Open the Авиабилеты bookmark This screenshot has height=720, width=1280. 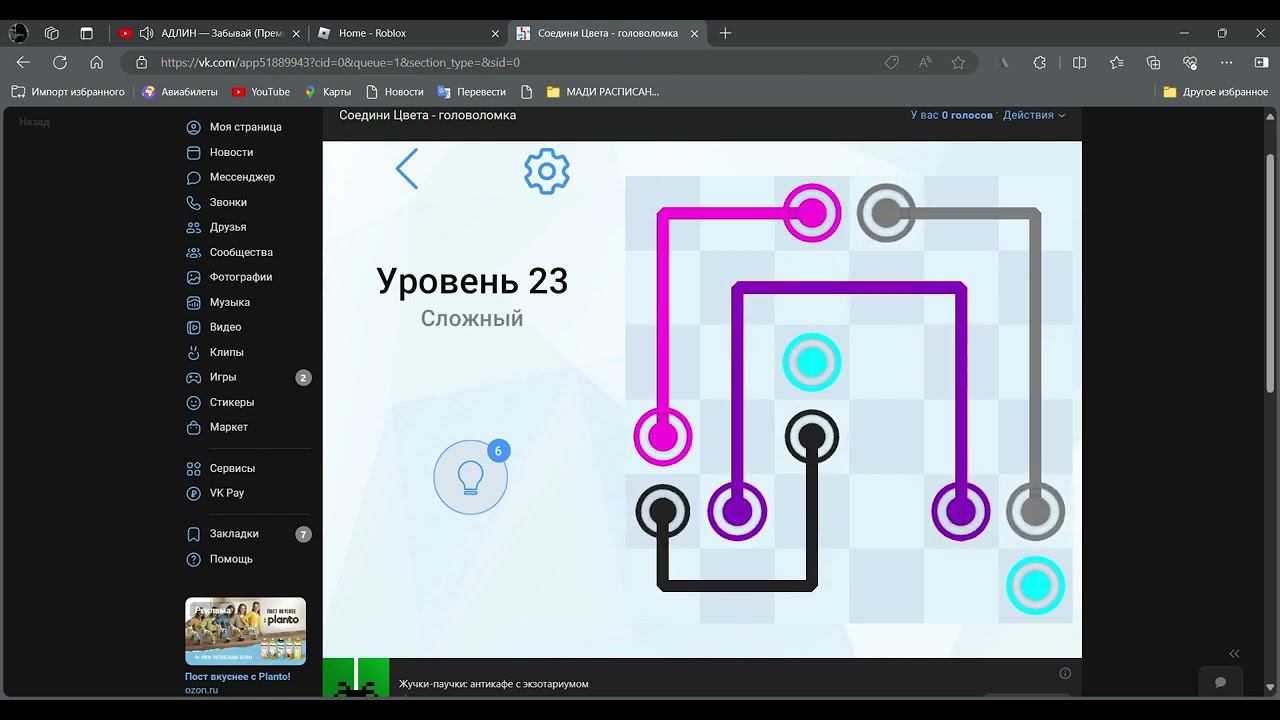(x=180, y=92)
